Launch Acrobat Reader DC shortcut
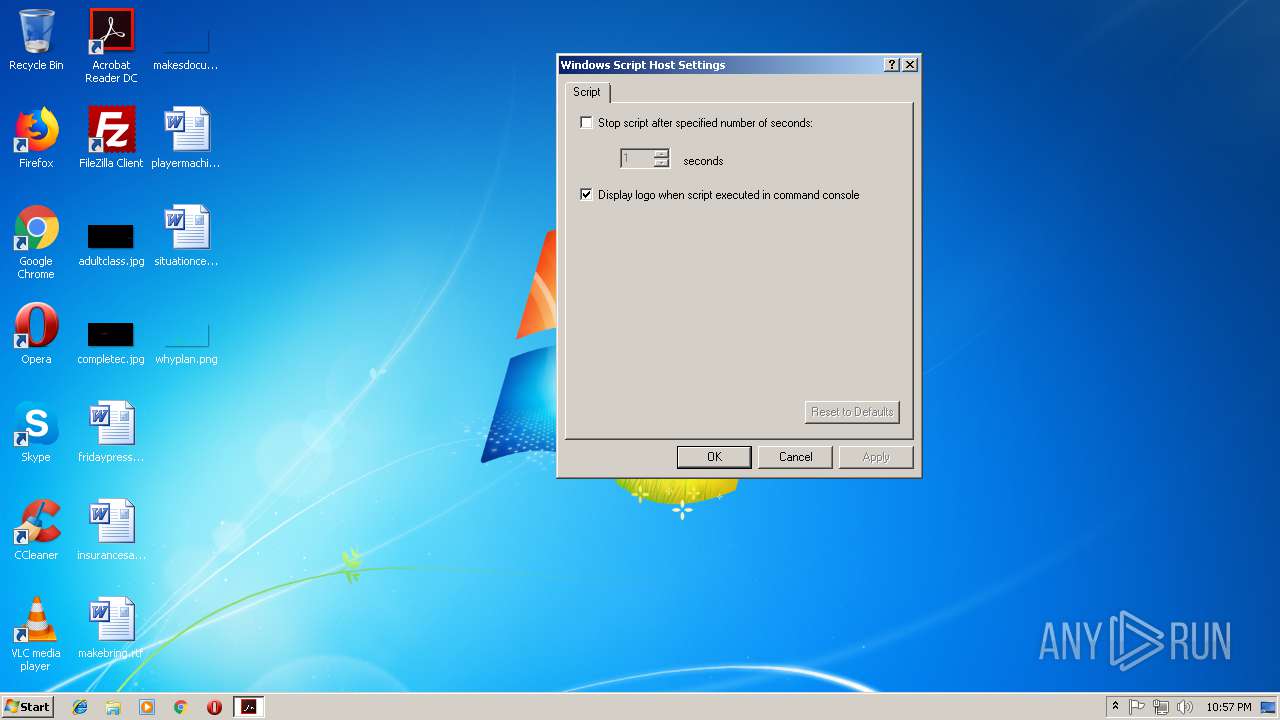 coord(111,45)
